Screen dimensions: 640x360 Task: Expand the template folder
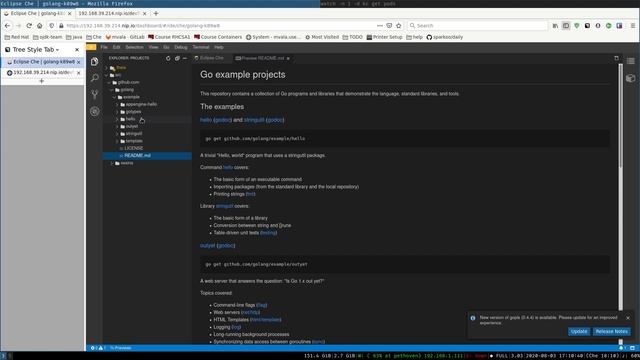[117, 141]
